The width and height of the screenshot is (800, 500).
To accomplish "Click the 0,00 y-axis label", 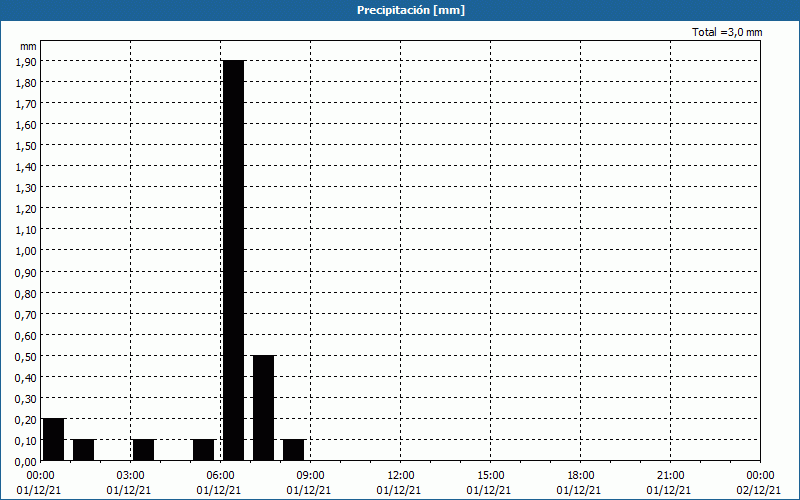I will pyautogui.click(x=26, y=462).
